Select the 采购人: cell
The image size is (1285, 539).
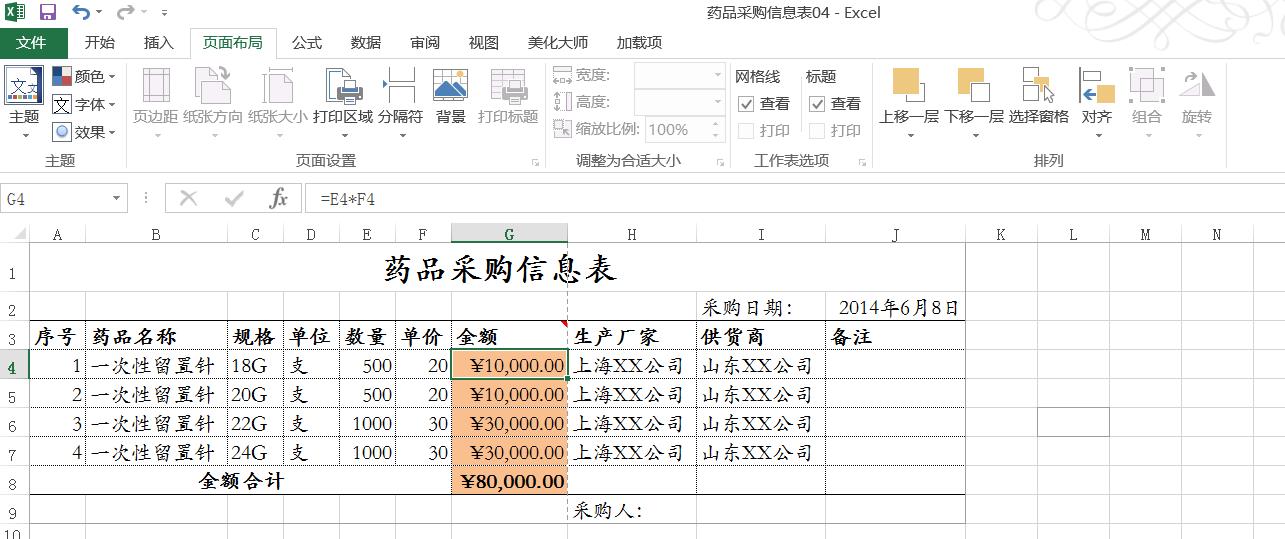point(631,510)
